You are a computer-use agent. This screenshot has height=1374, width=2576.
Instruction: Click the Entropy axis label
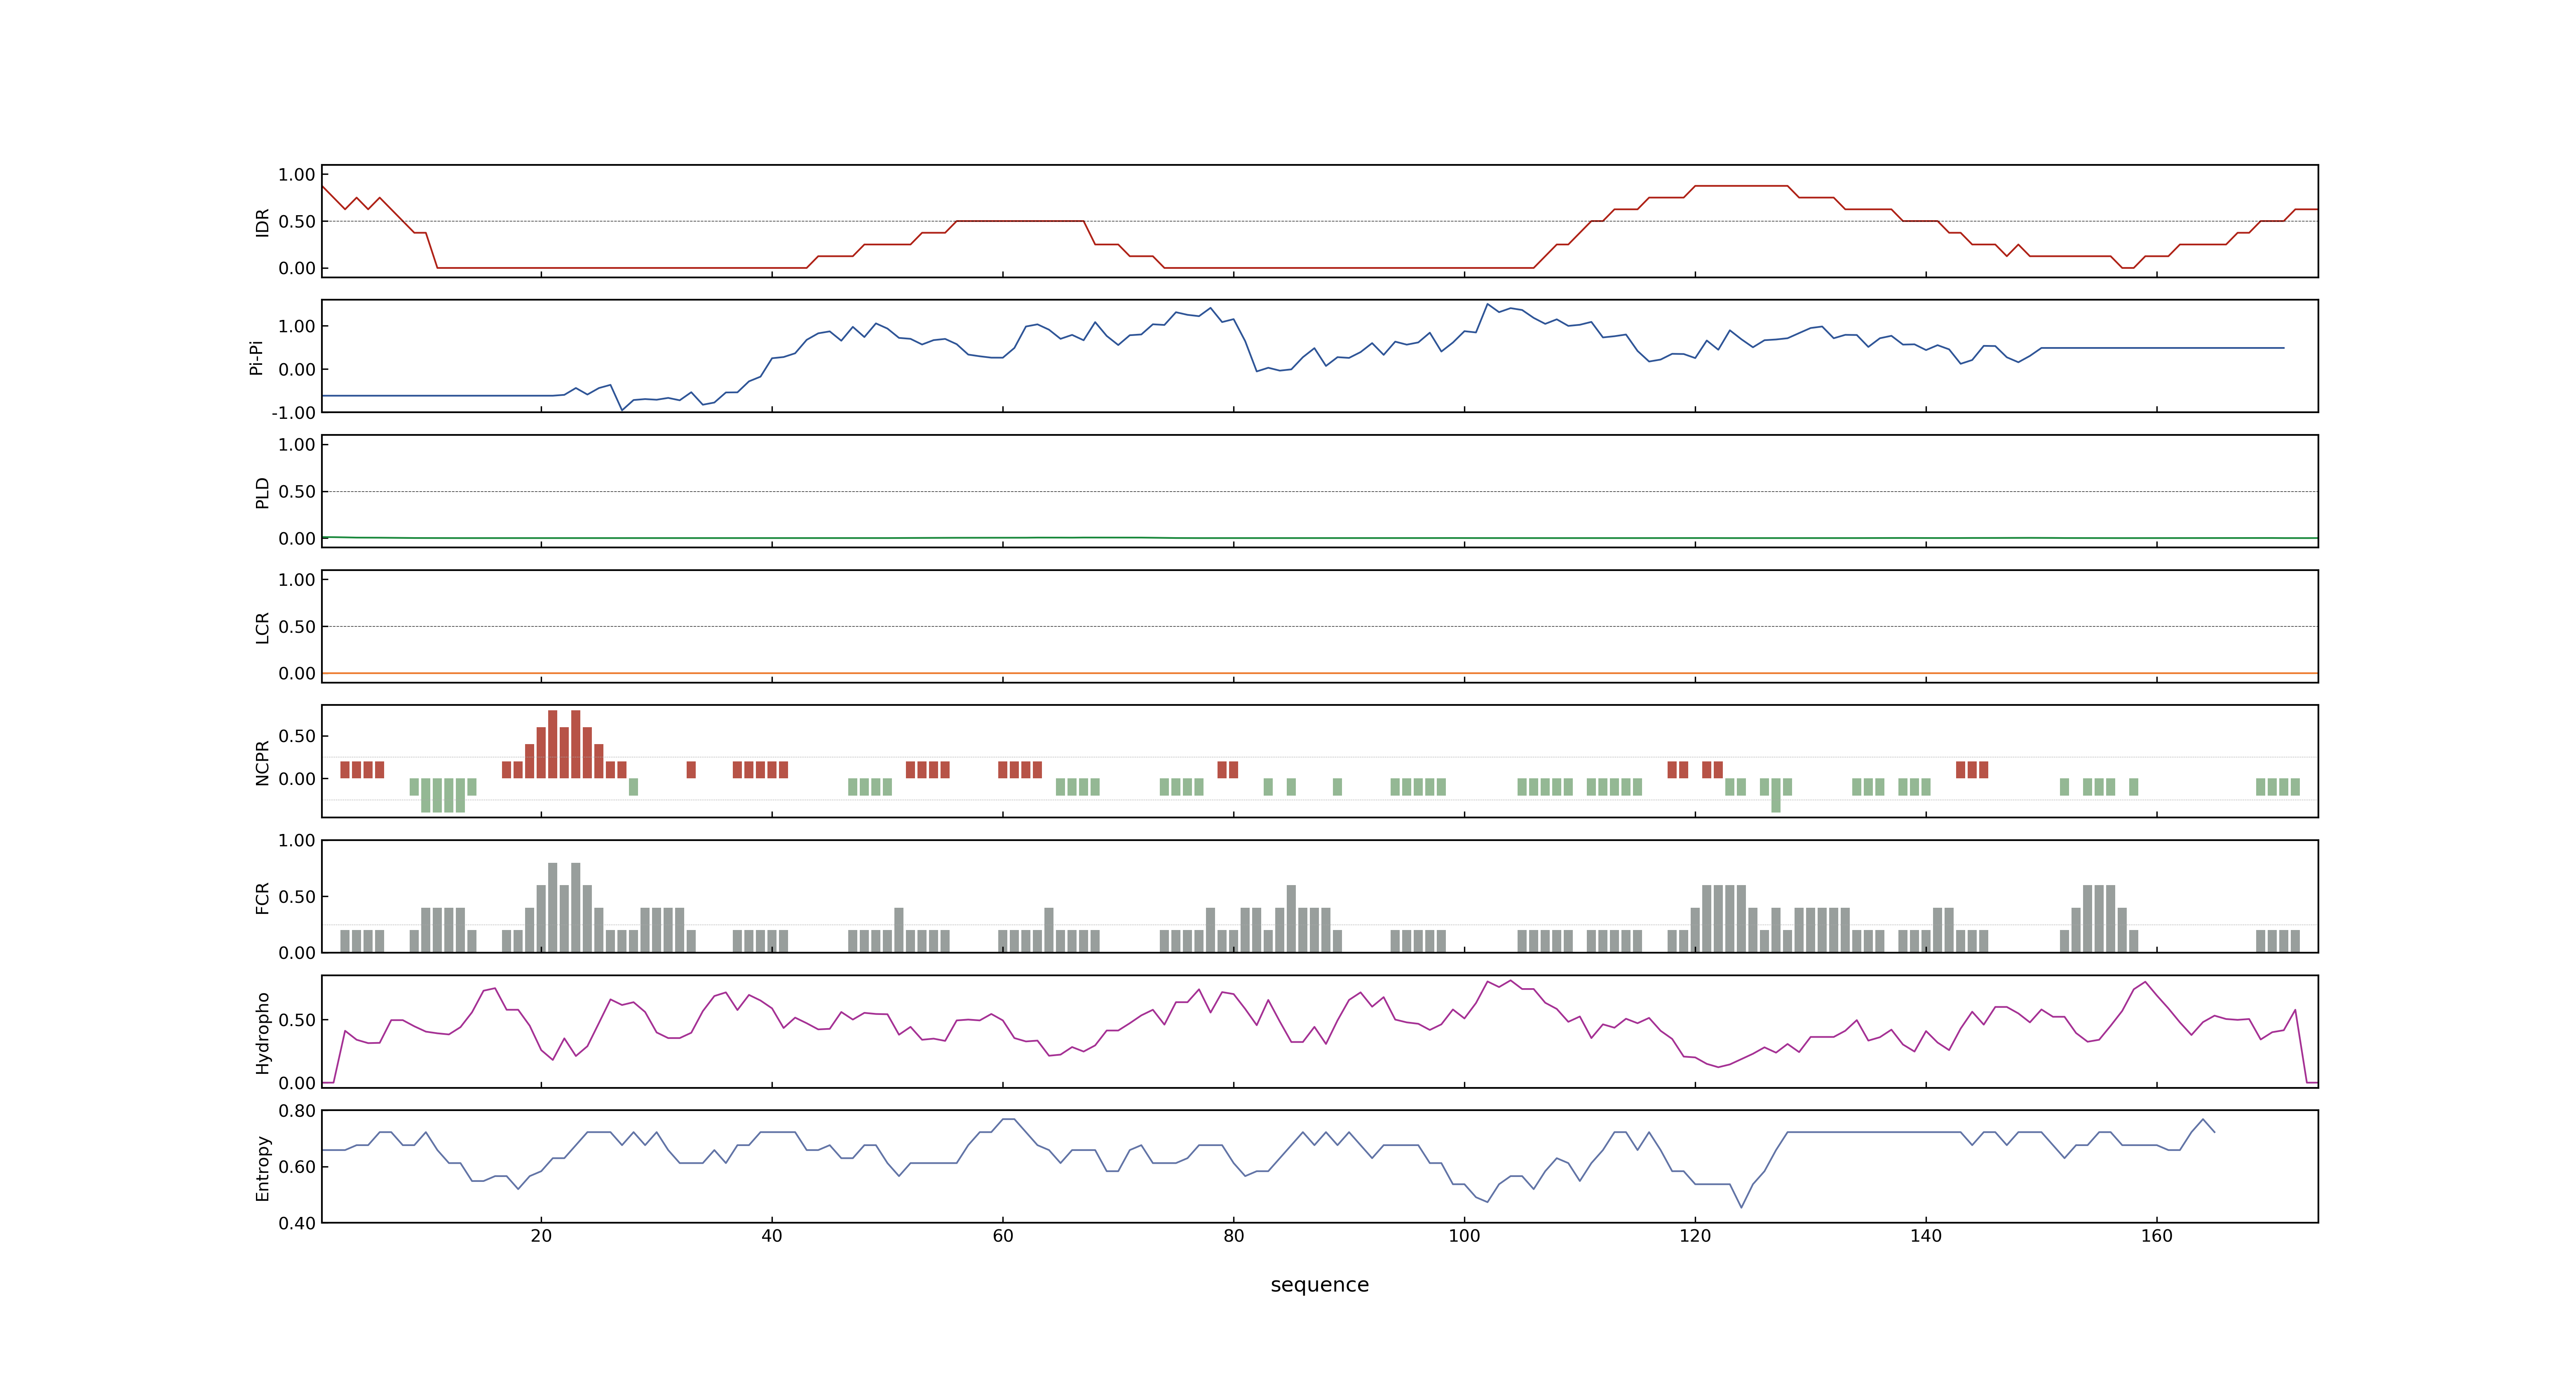(262, 1167)
